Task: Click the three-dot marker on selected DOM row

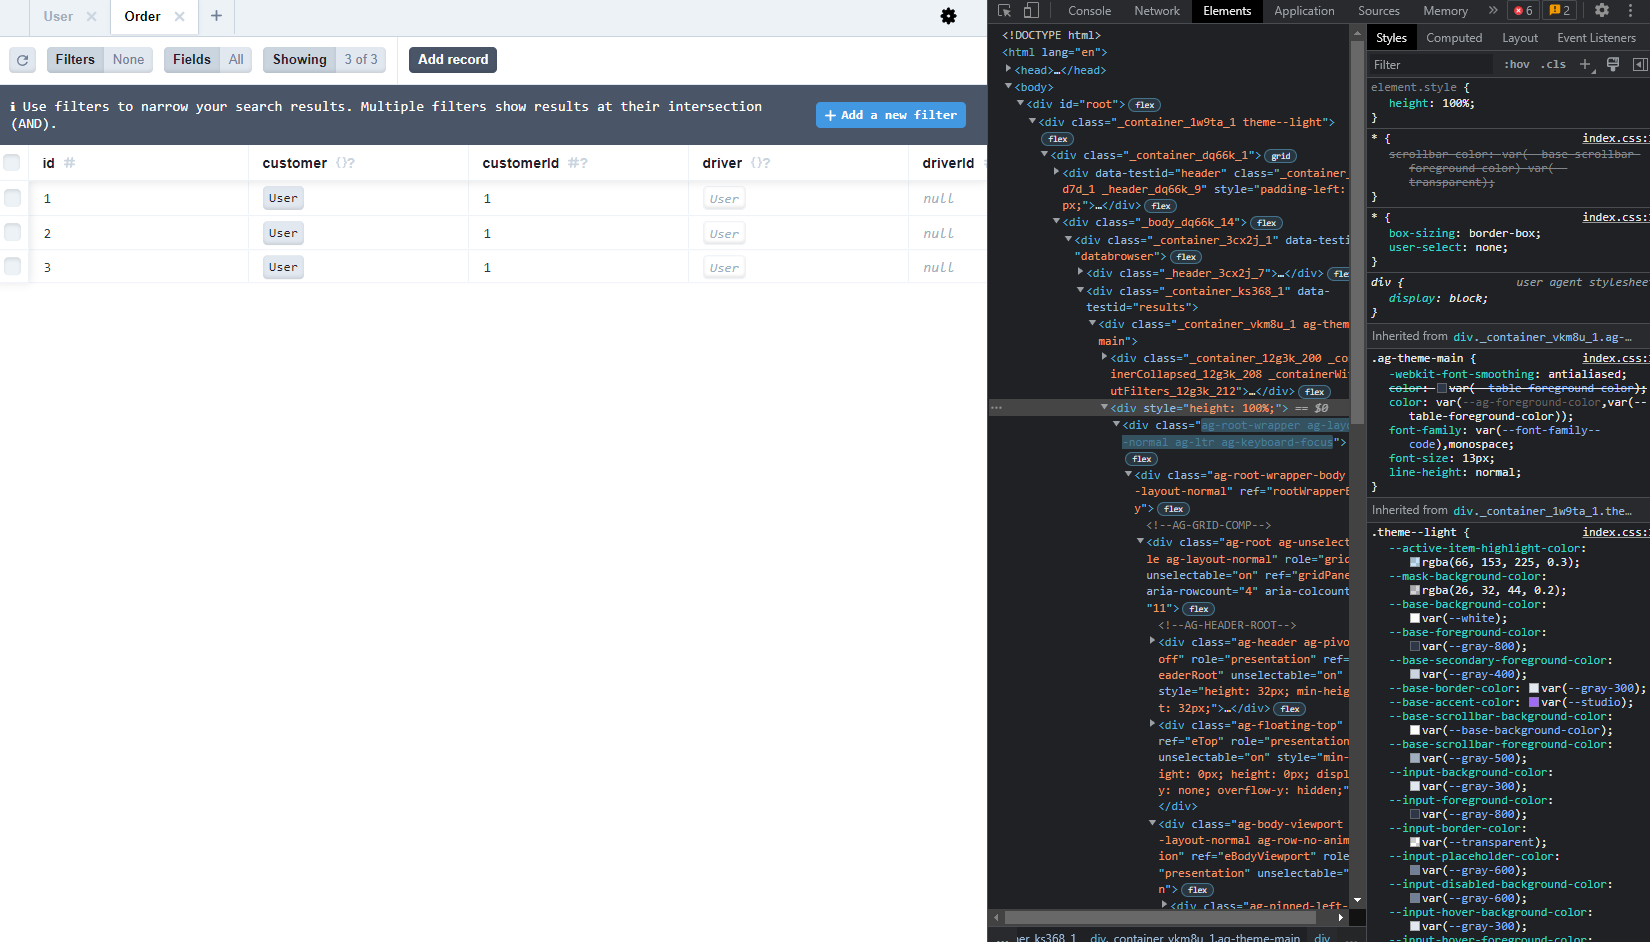Action: (996, 408)
